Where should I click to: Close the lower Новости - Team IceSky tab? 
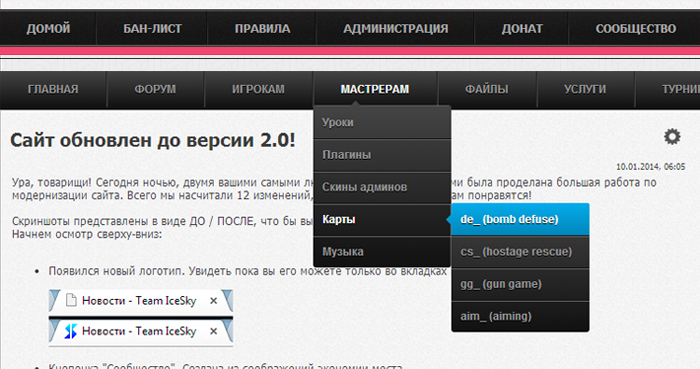213,331
